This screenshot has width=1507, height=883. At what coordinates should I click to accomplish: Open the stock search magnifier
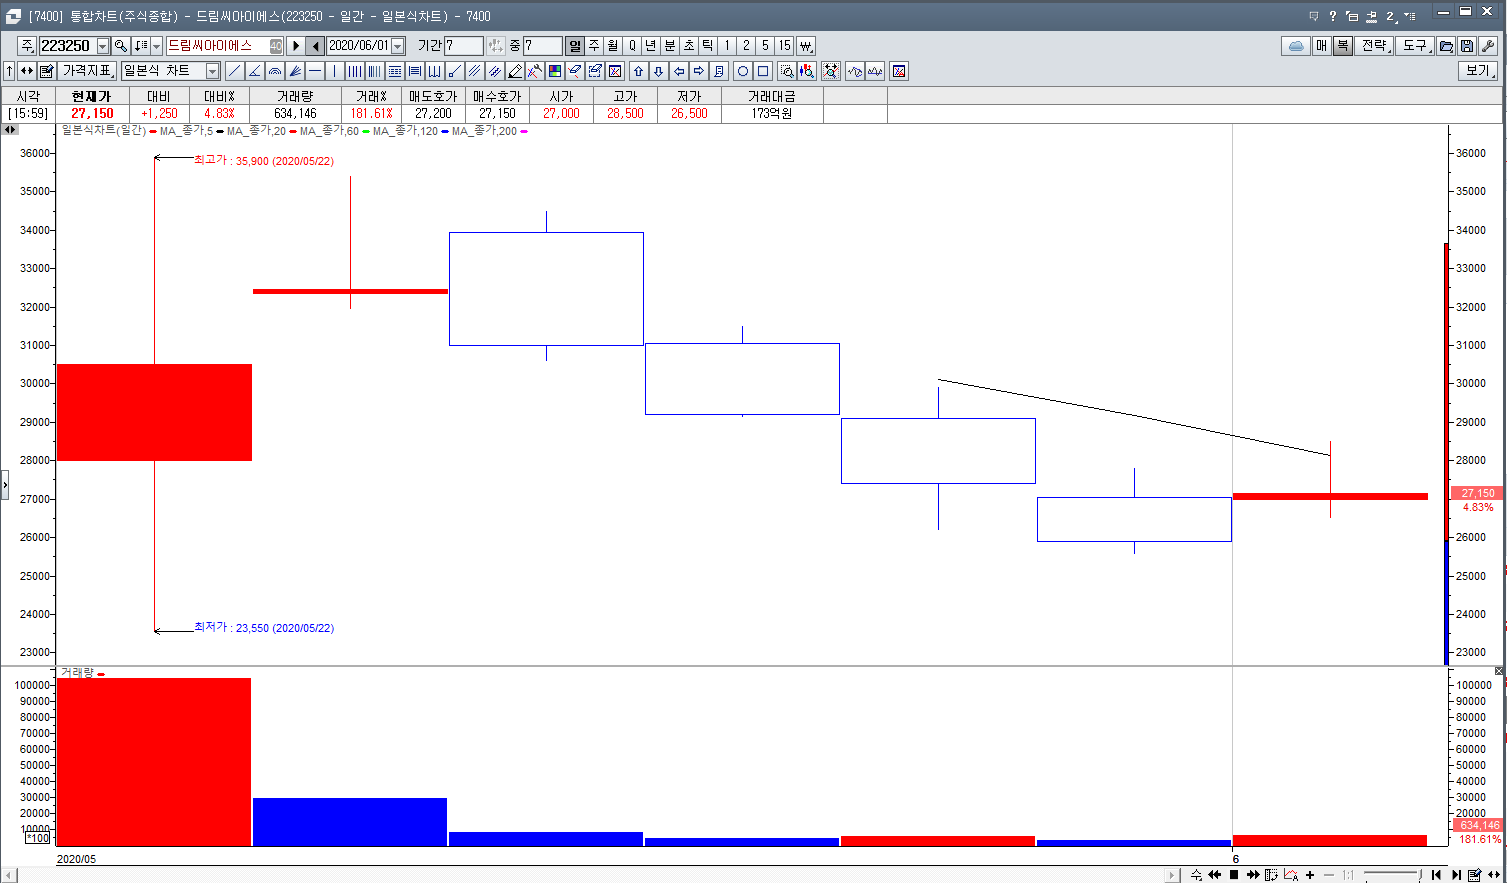pyautogui.click(x=121, y=46)
